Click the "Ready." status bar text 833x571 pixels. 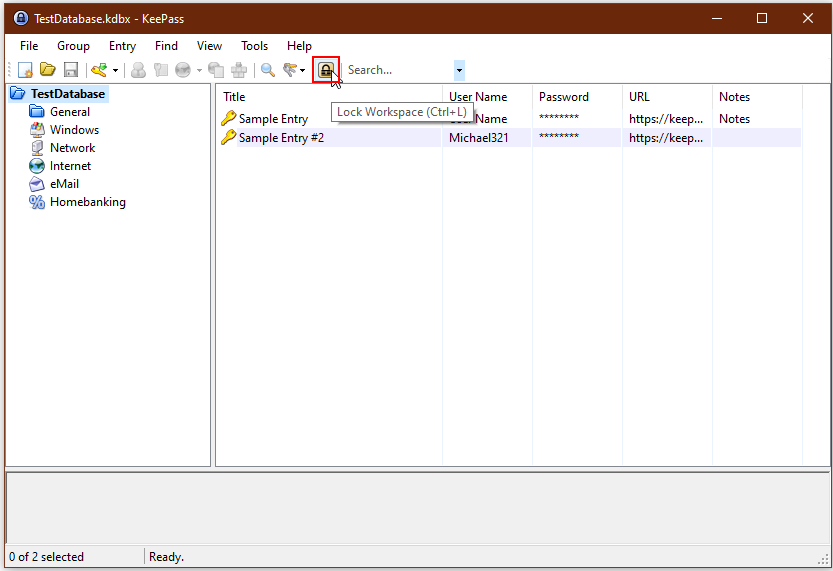[166, 557]
